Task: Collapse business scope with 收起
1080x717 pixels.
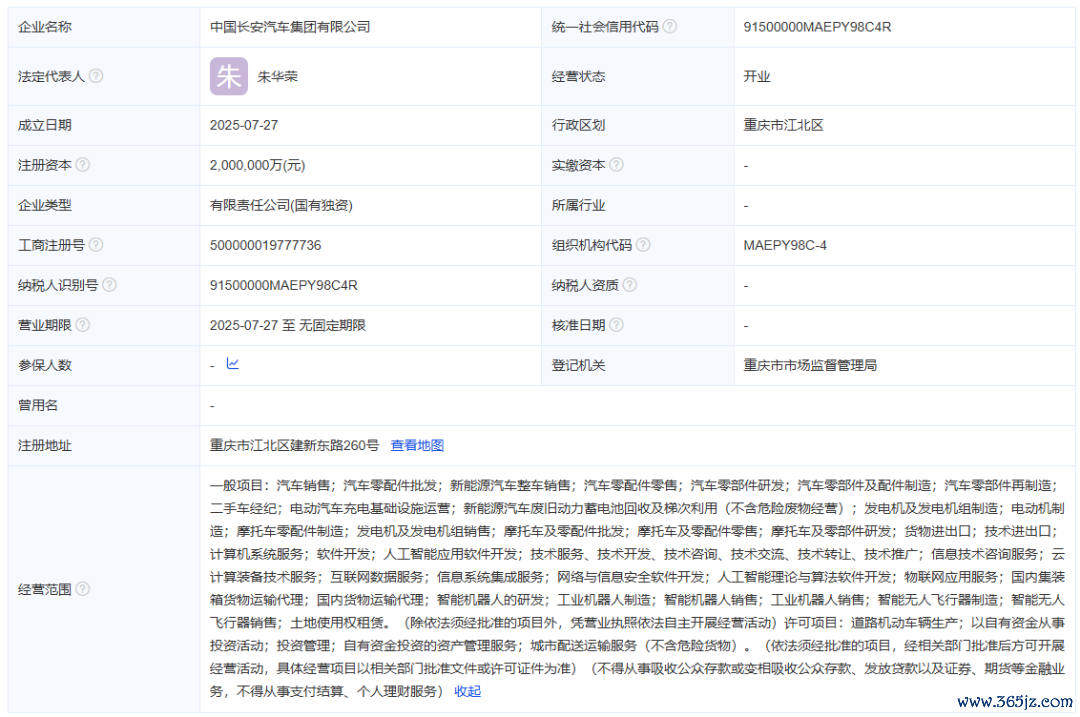Action: click(x=468, y=692)
